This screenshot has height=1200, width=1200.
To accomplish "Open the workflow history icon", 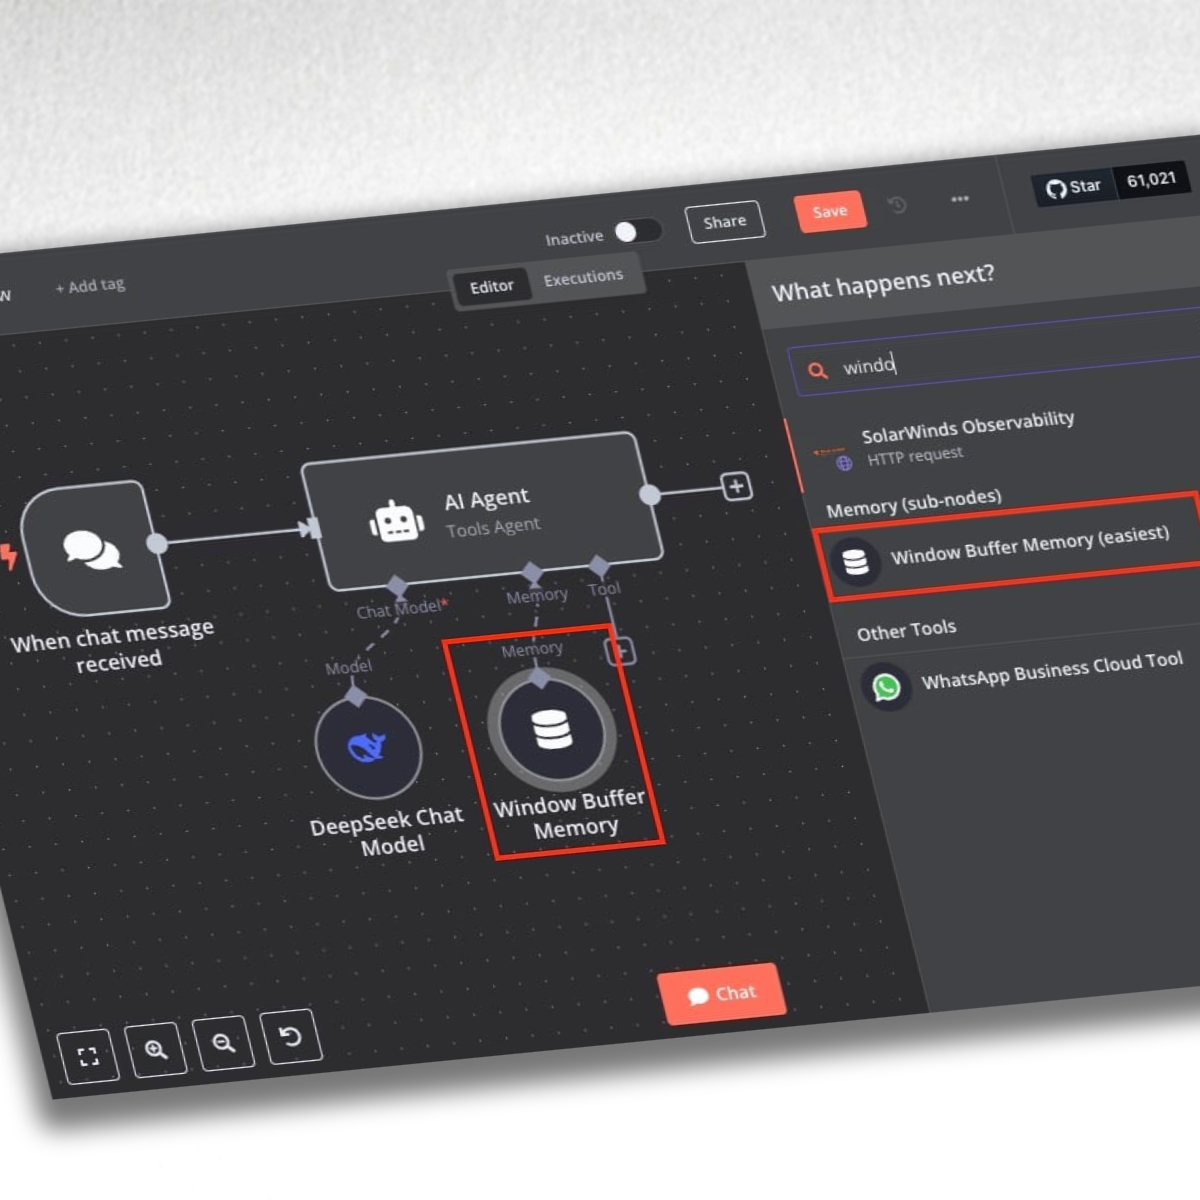I will tap(897, 205).
